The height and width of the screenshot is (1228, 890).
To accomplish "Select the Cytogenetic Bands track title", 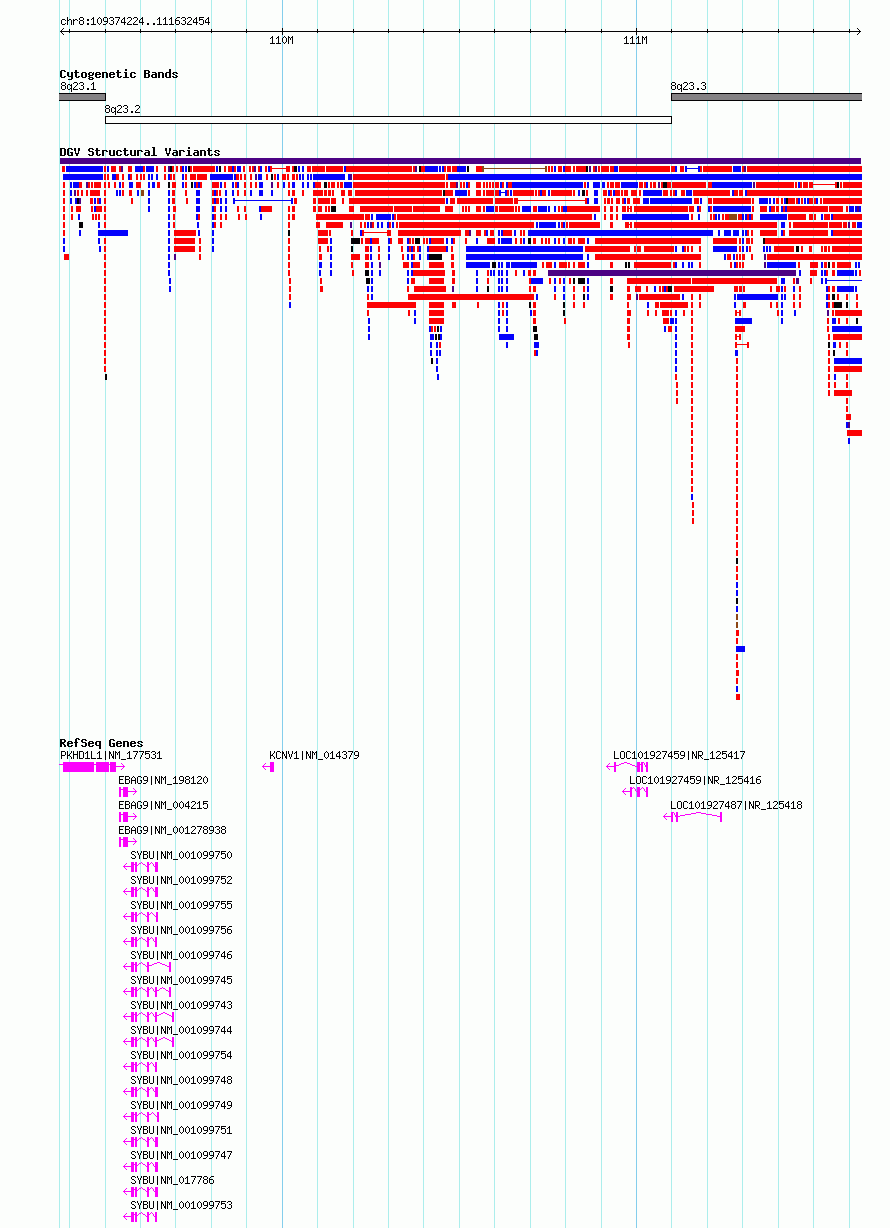I will 119,74.
